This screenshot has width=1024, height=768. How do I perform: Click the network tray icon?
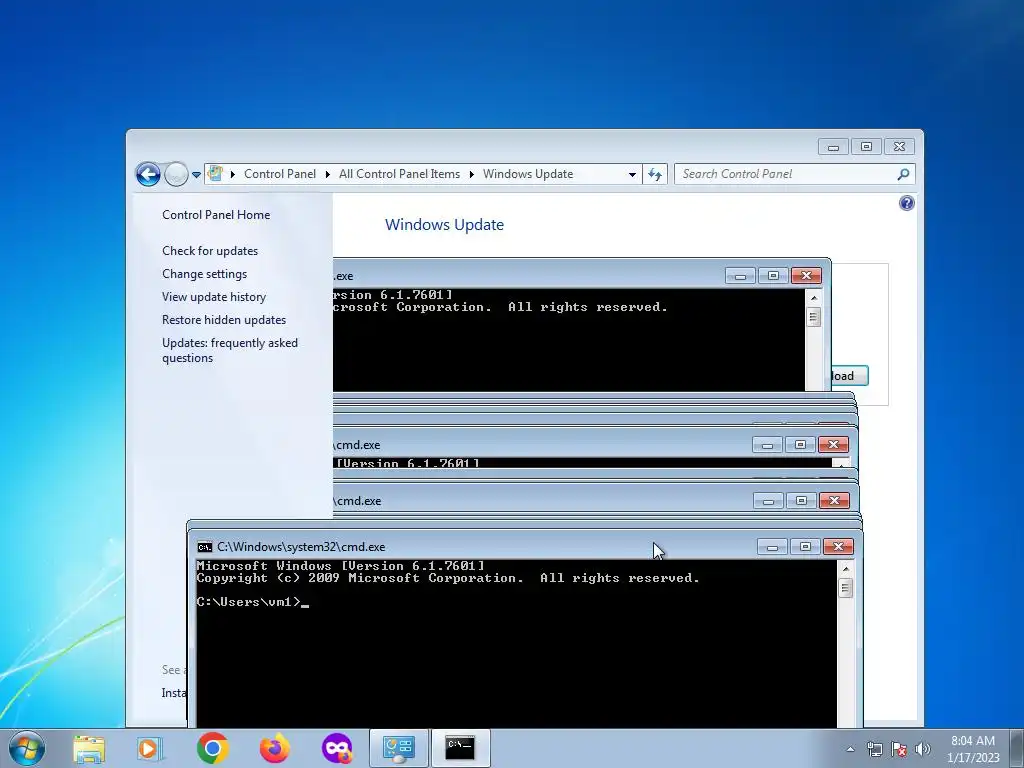point(874,749)
